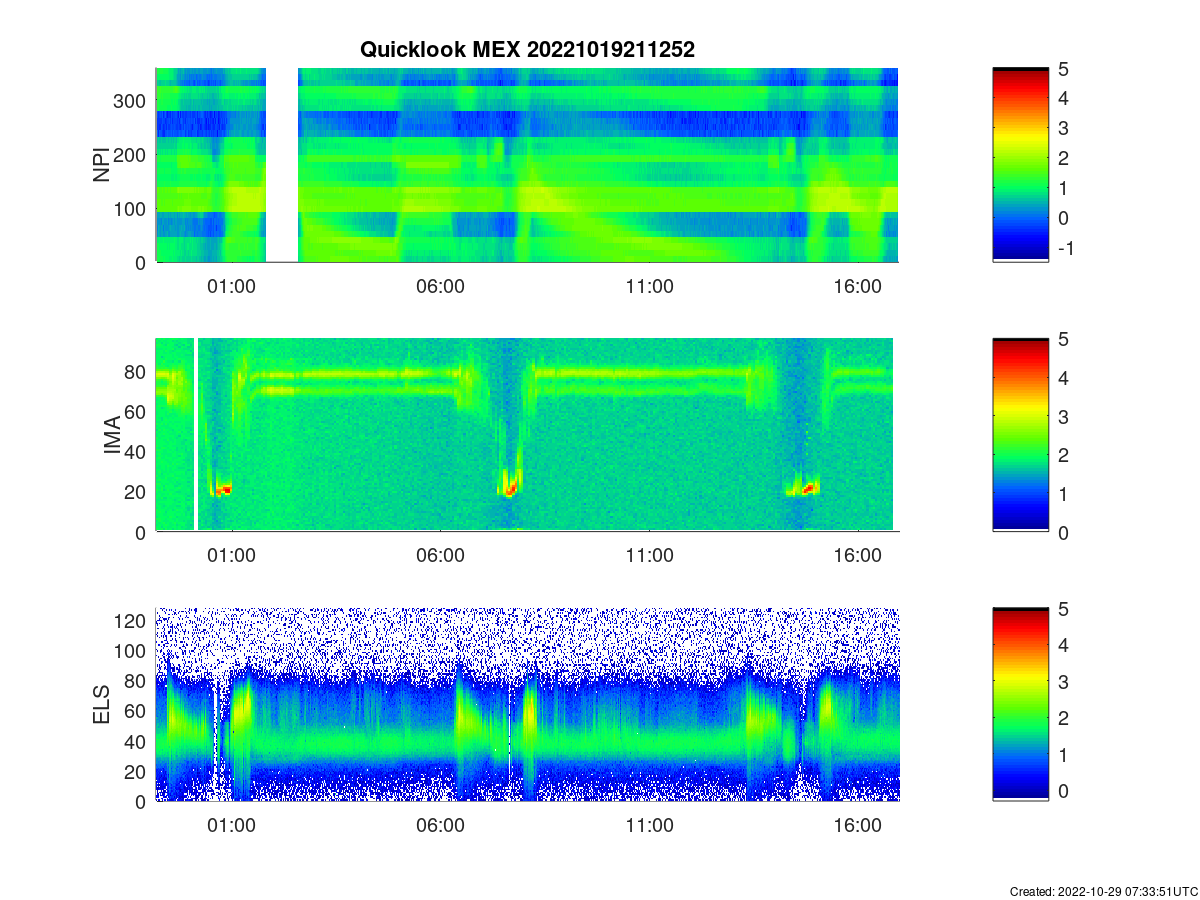This screenshot has width=1200, height=900.
Task: Click the 0 label on the IMA colorbar
Action: coord(1063,532)
